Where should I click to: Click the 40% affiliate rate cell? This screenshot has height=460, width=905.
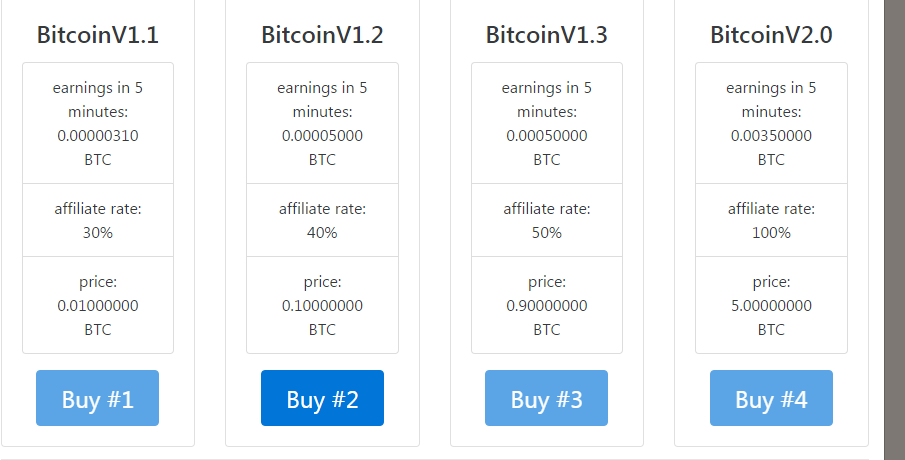coord(322,220)
